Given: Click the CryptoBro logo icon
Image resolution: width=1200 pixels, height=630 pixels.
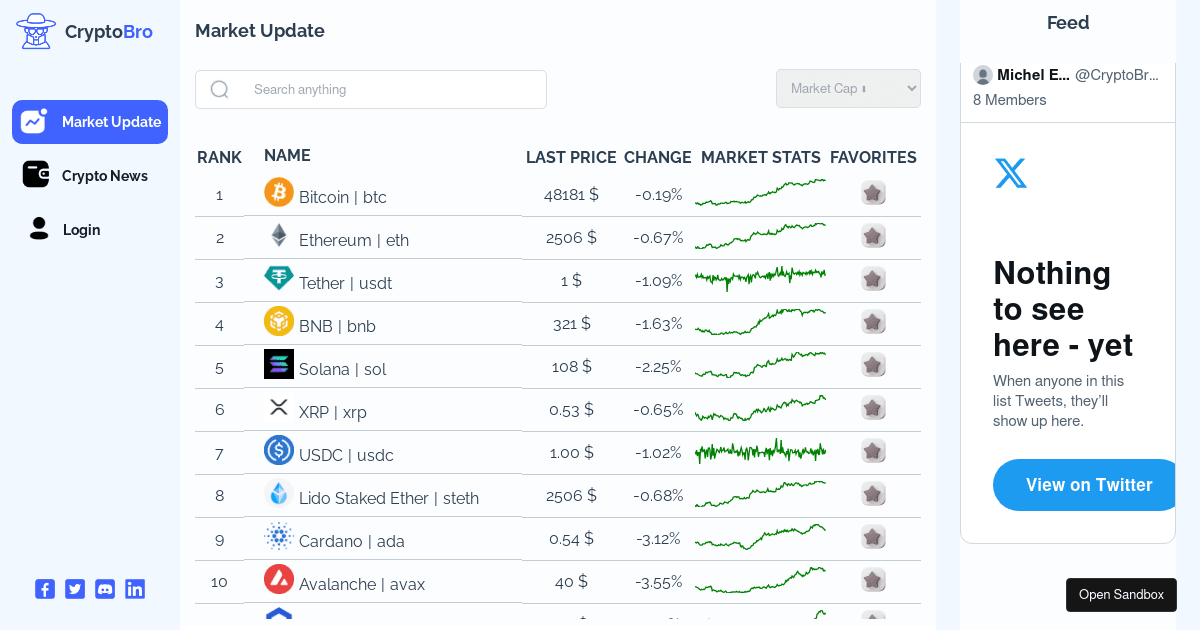Looking at the screenshot, I should pyautogui.click(x=36, y=31).
